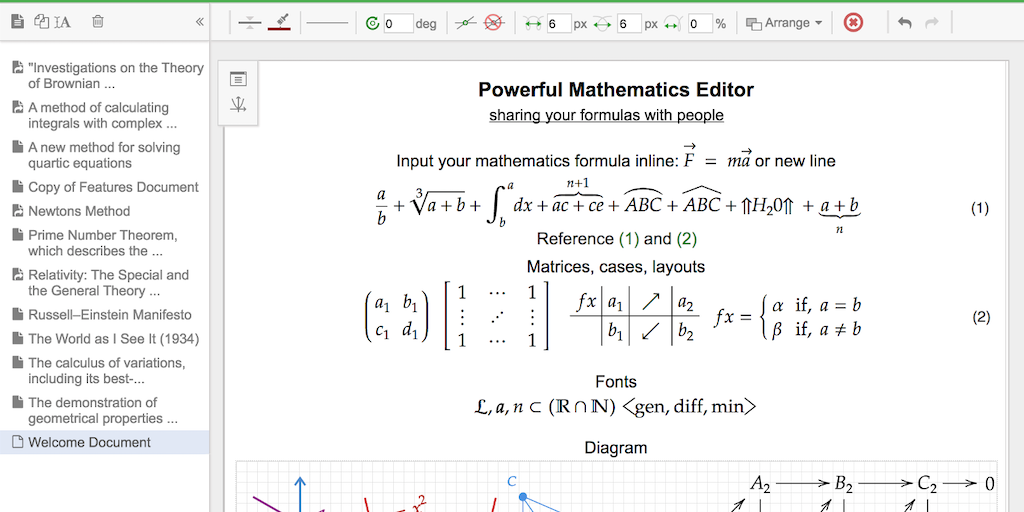The image size is (1024, 512).
Task: Click the shared icon beside Relativity document
Action: pyautogui.click(x=18, y=274)
